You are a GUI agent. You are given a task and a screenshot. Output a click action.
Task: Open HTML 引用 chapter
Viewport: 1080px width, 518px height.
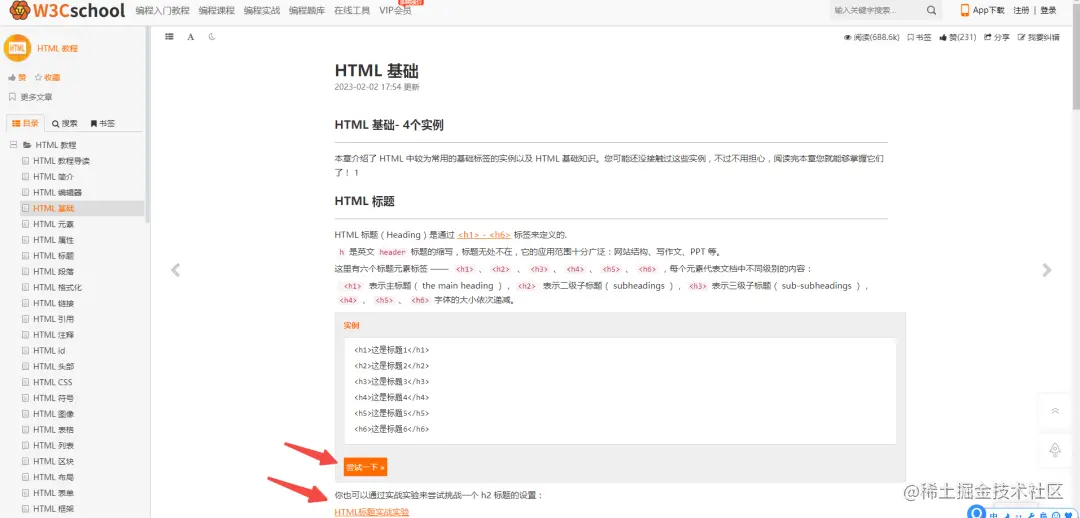53,320
